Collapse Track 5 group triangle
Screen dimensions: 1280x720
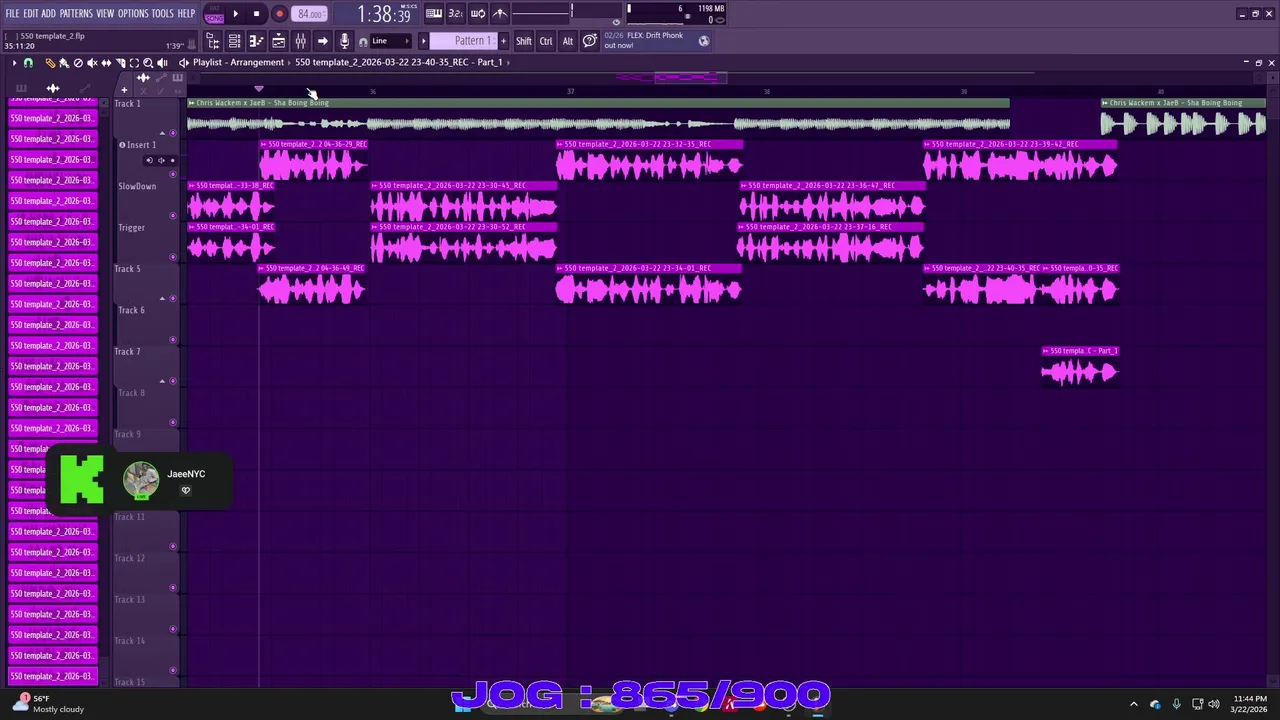click(162, 298)
